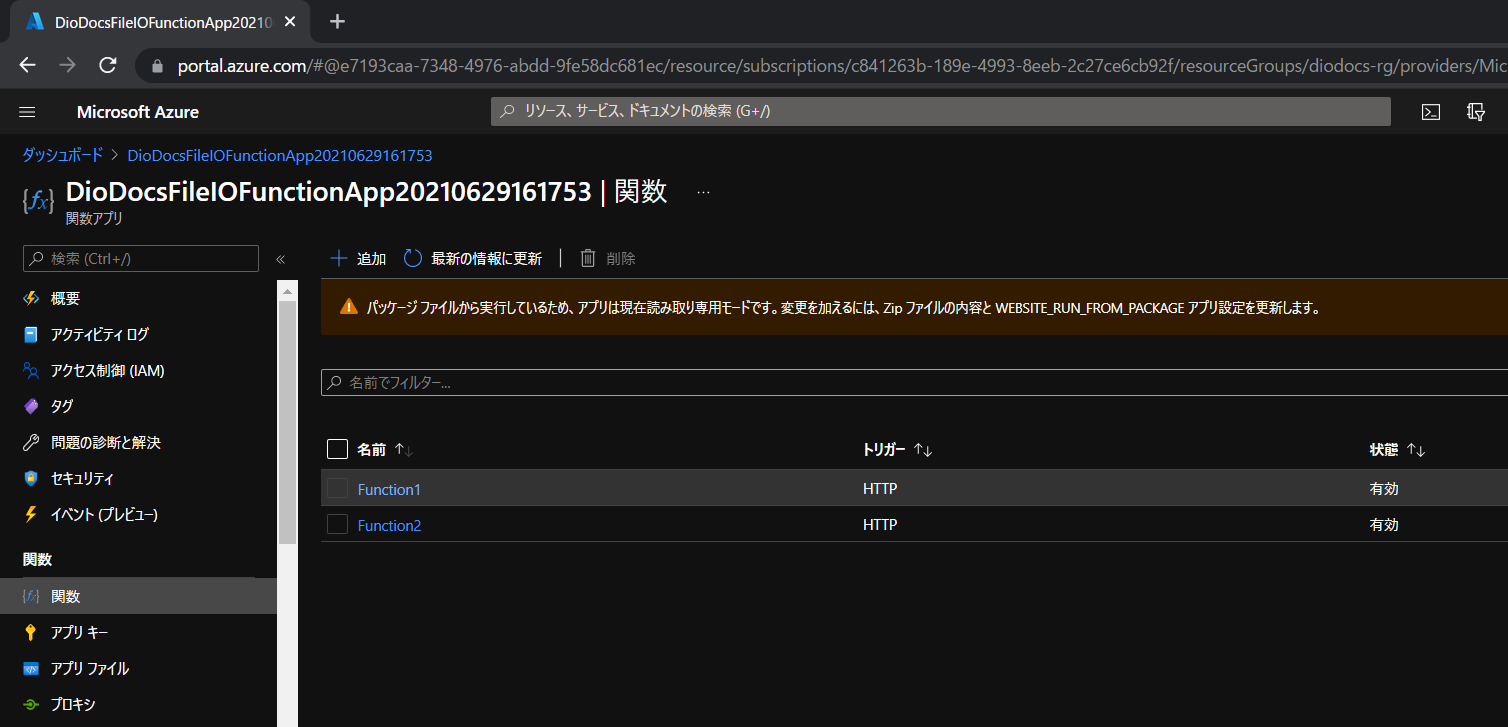
Task: Open the directories and subscriptions filter icon
Action: coord(1475,112)
